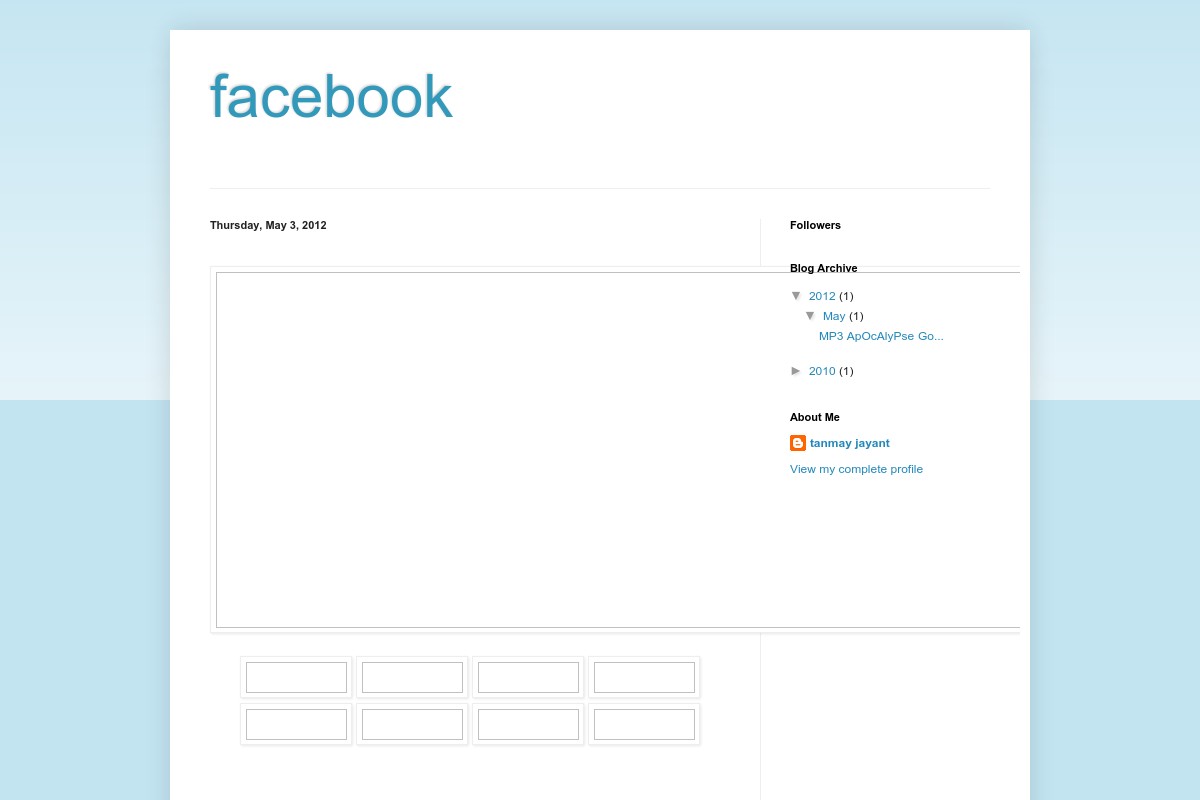This screenshot has width=1200, height=800.
Task: Click the Followers heading
Action: (815, 225)
